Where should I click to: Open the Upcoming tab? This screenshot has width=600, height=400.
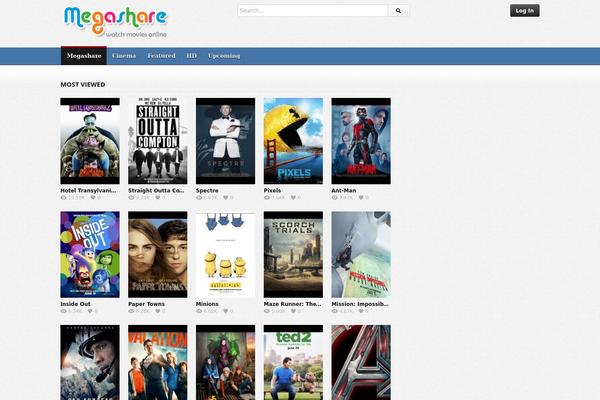[224, 56]
